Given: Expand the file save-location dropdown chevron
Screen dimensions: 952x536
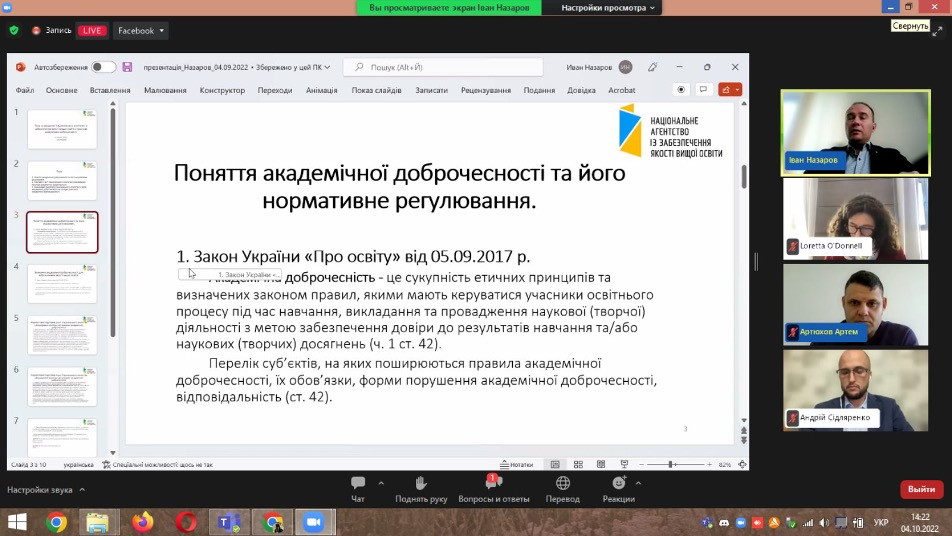Looking at the screenshot, I should pyautogui.click(x=328, y=67).
